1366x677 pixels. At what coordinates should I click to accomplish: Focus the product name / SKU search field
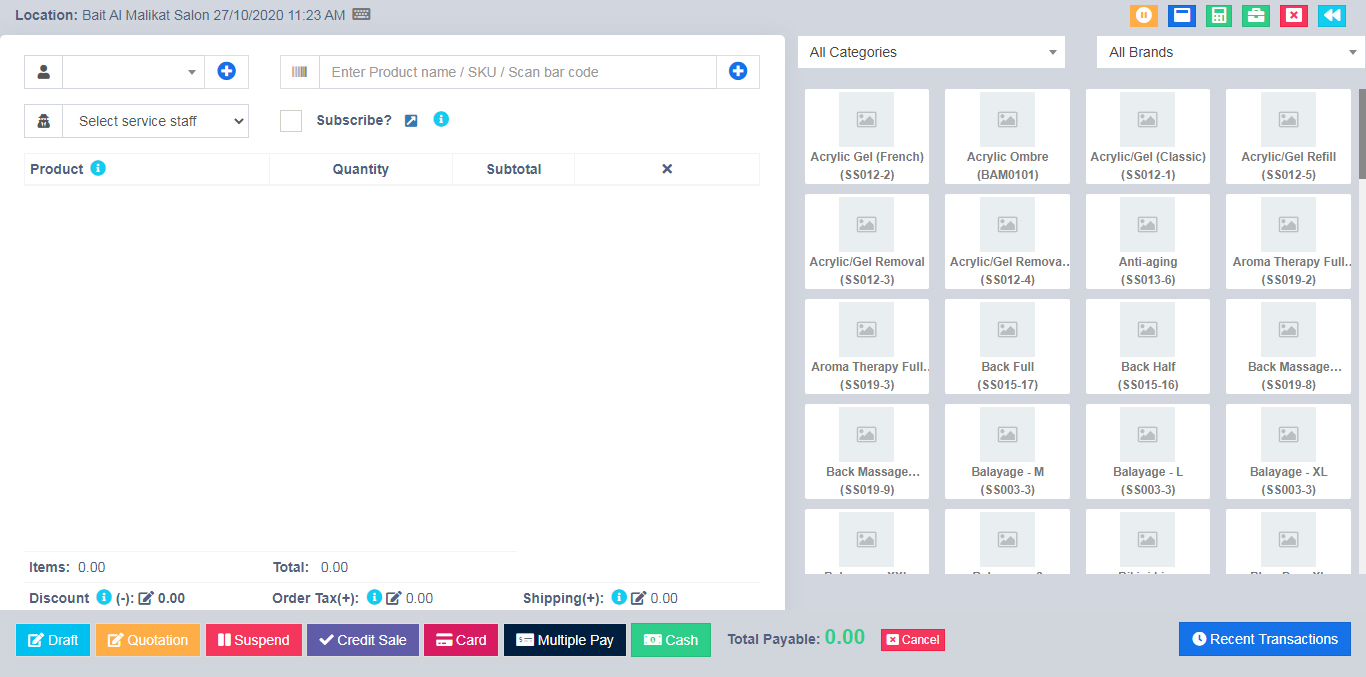517,72
